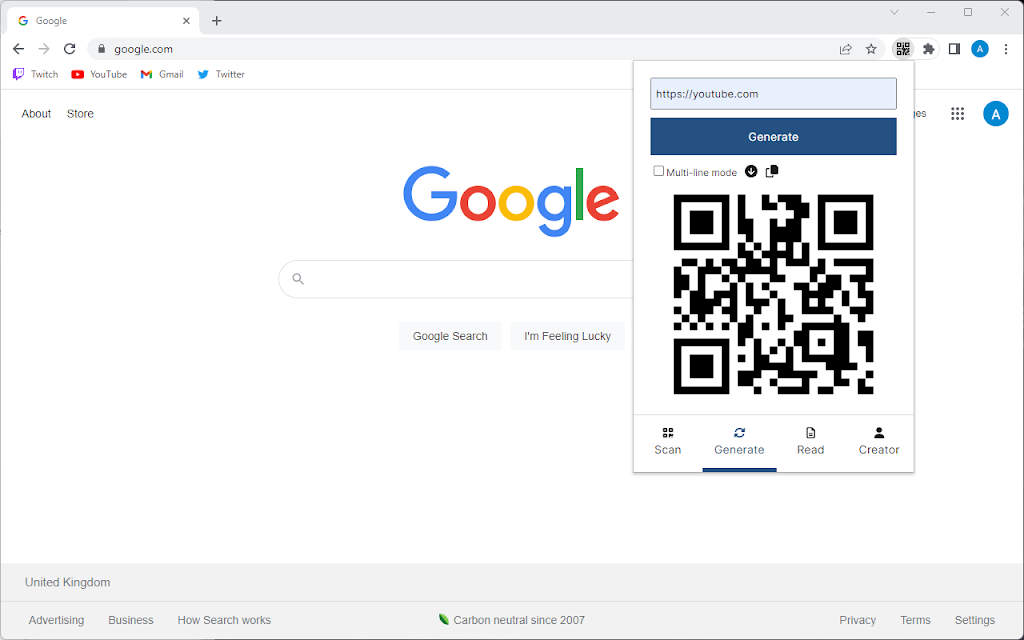Open How Search works link

[x=224, y=620]
